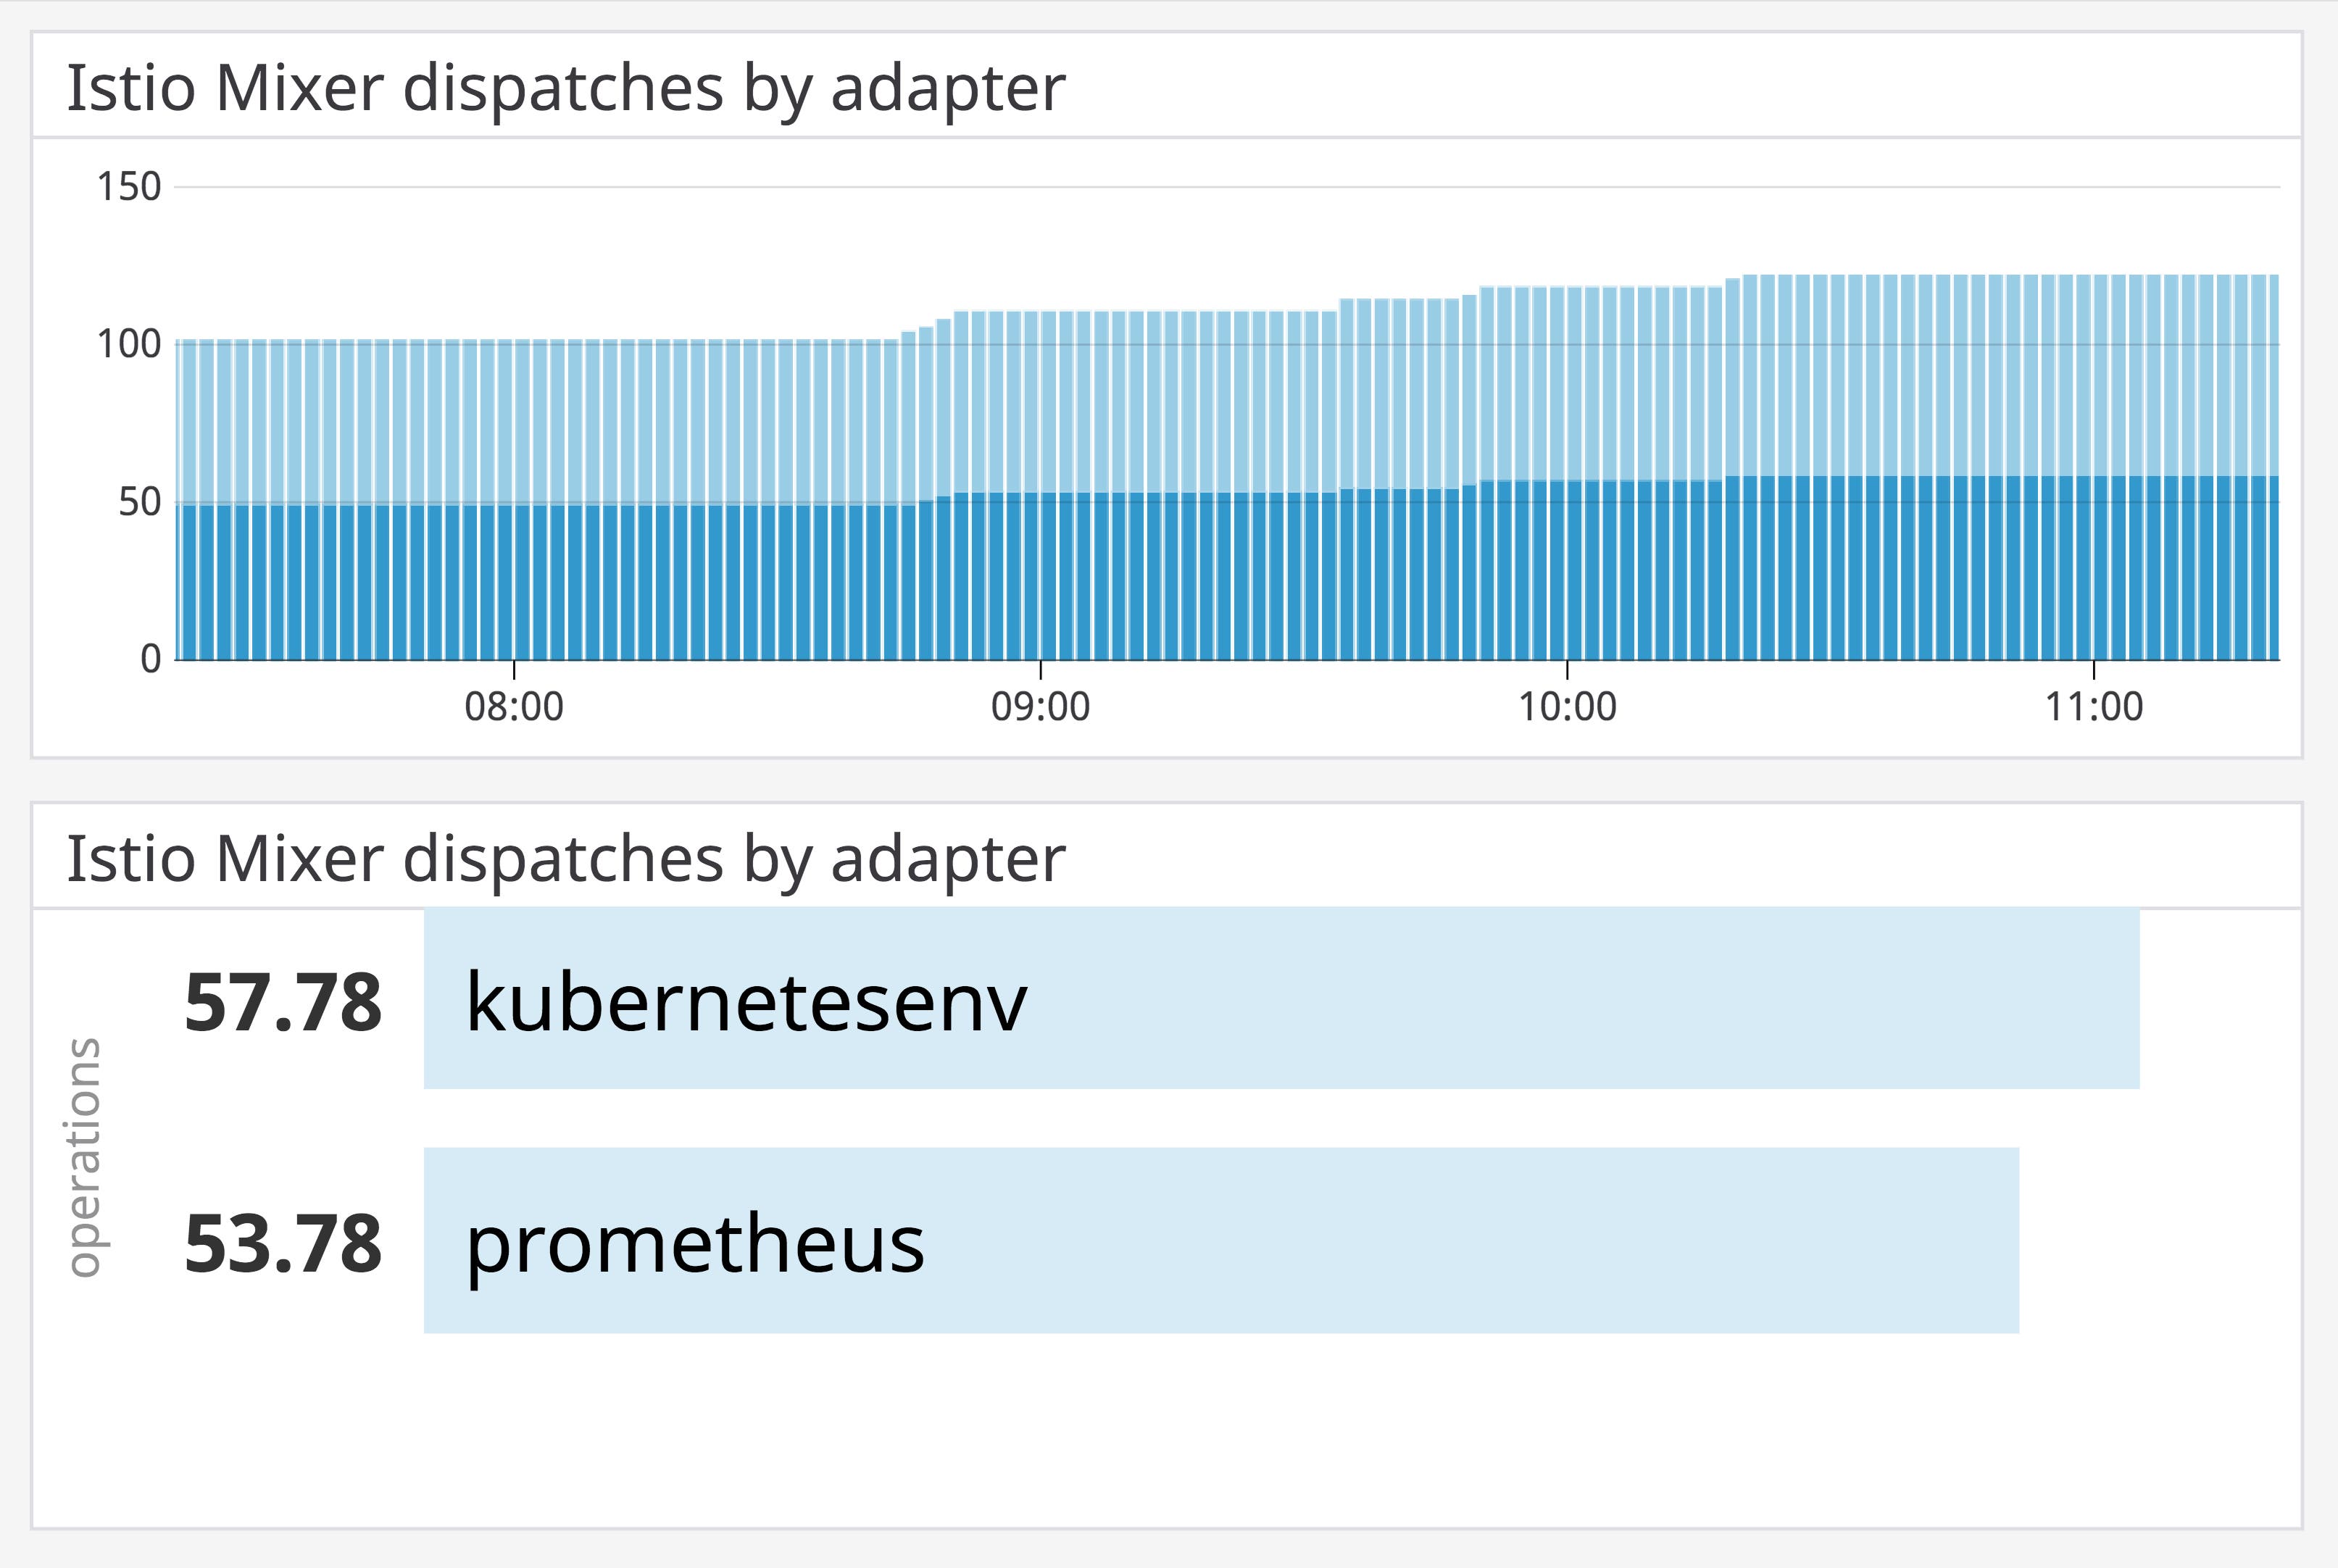Click the top graph widget title
This screenshot has width=2338, height=1568.
[565, 88]
